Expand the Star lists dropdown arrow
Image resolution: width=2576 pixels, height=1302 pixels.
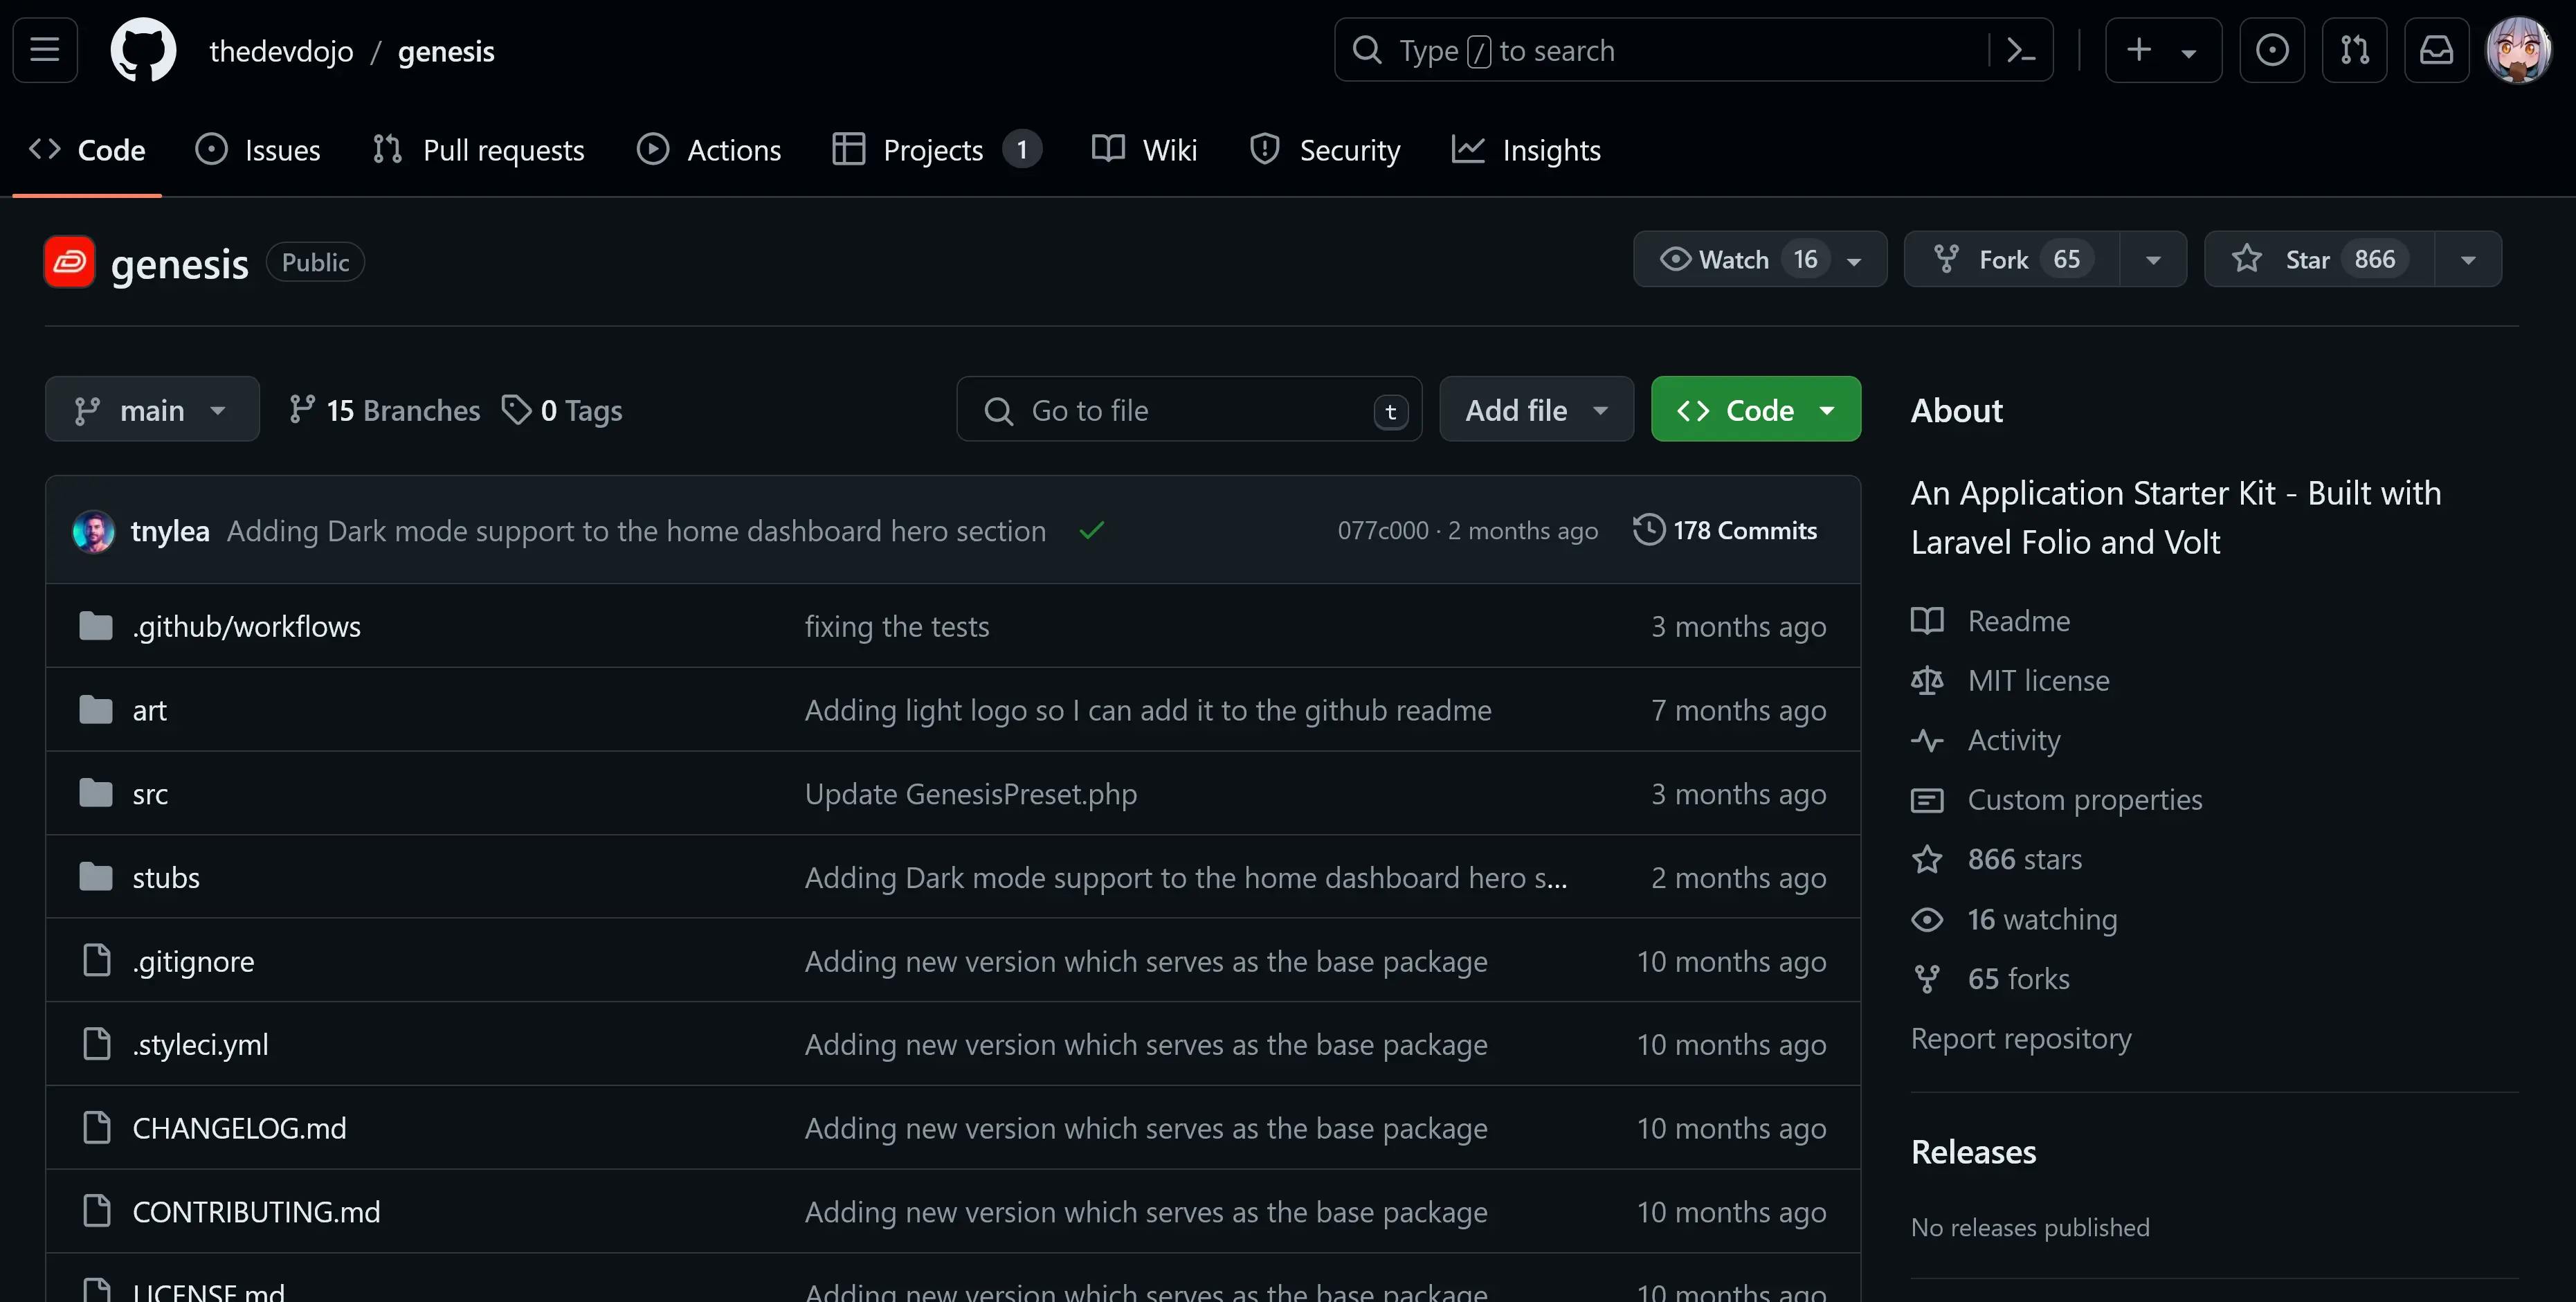2468,260
